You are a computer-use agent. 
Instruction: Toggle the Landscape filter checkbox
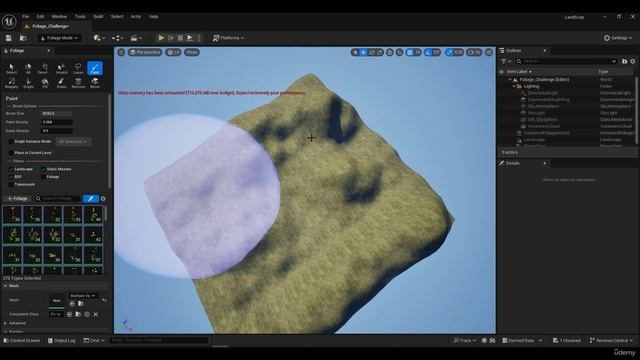[x=11, y=169]
